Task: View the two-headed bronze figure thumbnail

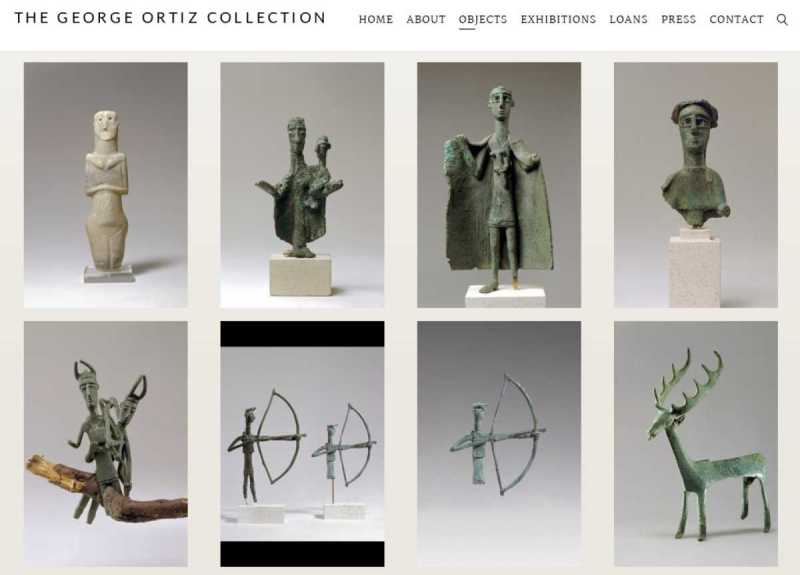Action: coord(302,185)
